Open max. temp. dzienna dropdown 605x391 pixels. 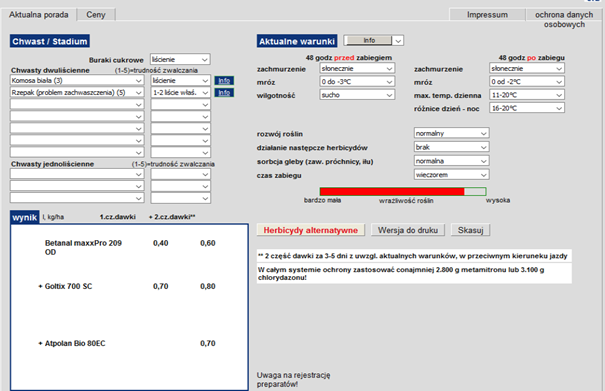click(x=527, y=95)
